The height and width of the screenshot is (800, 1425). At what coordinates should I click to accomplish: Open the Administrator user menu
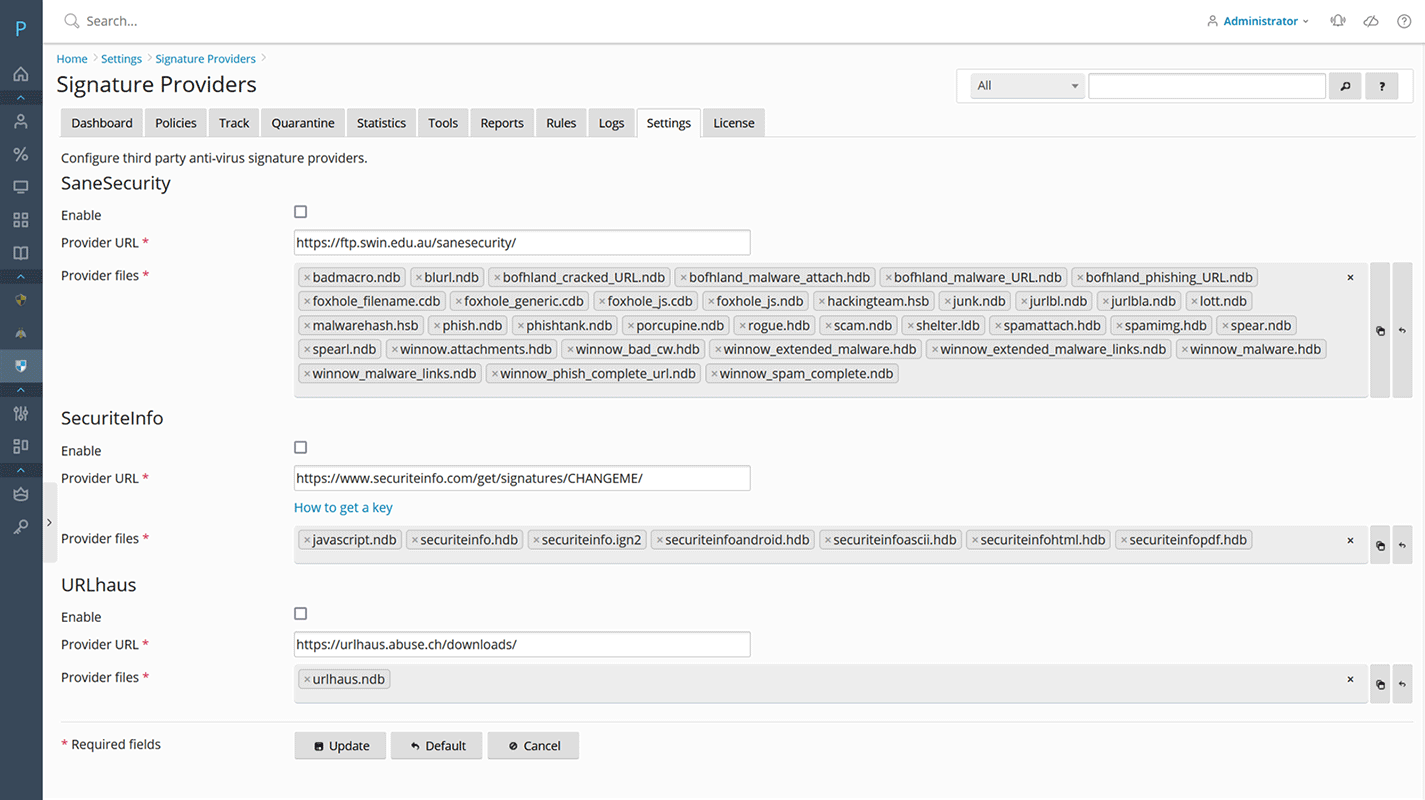(x=1258, y=21)
